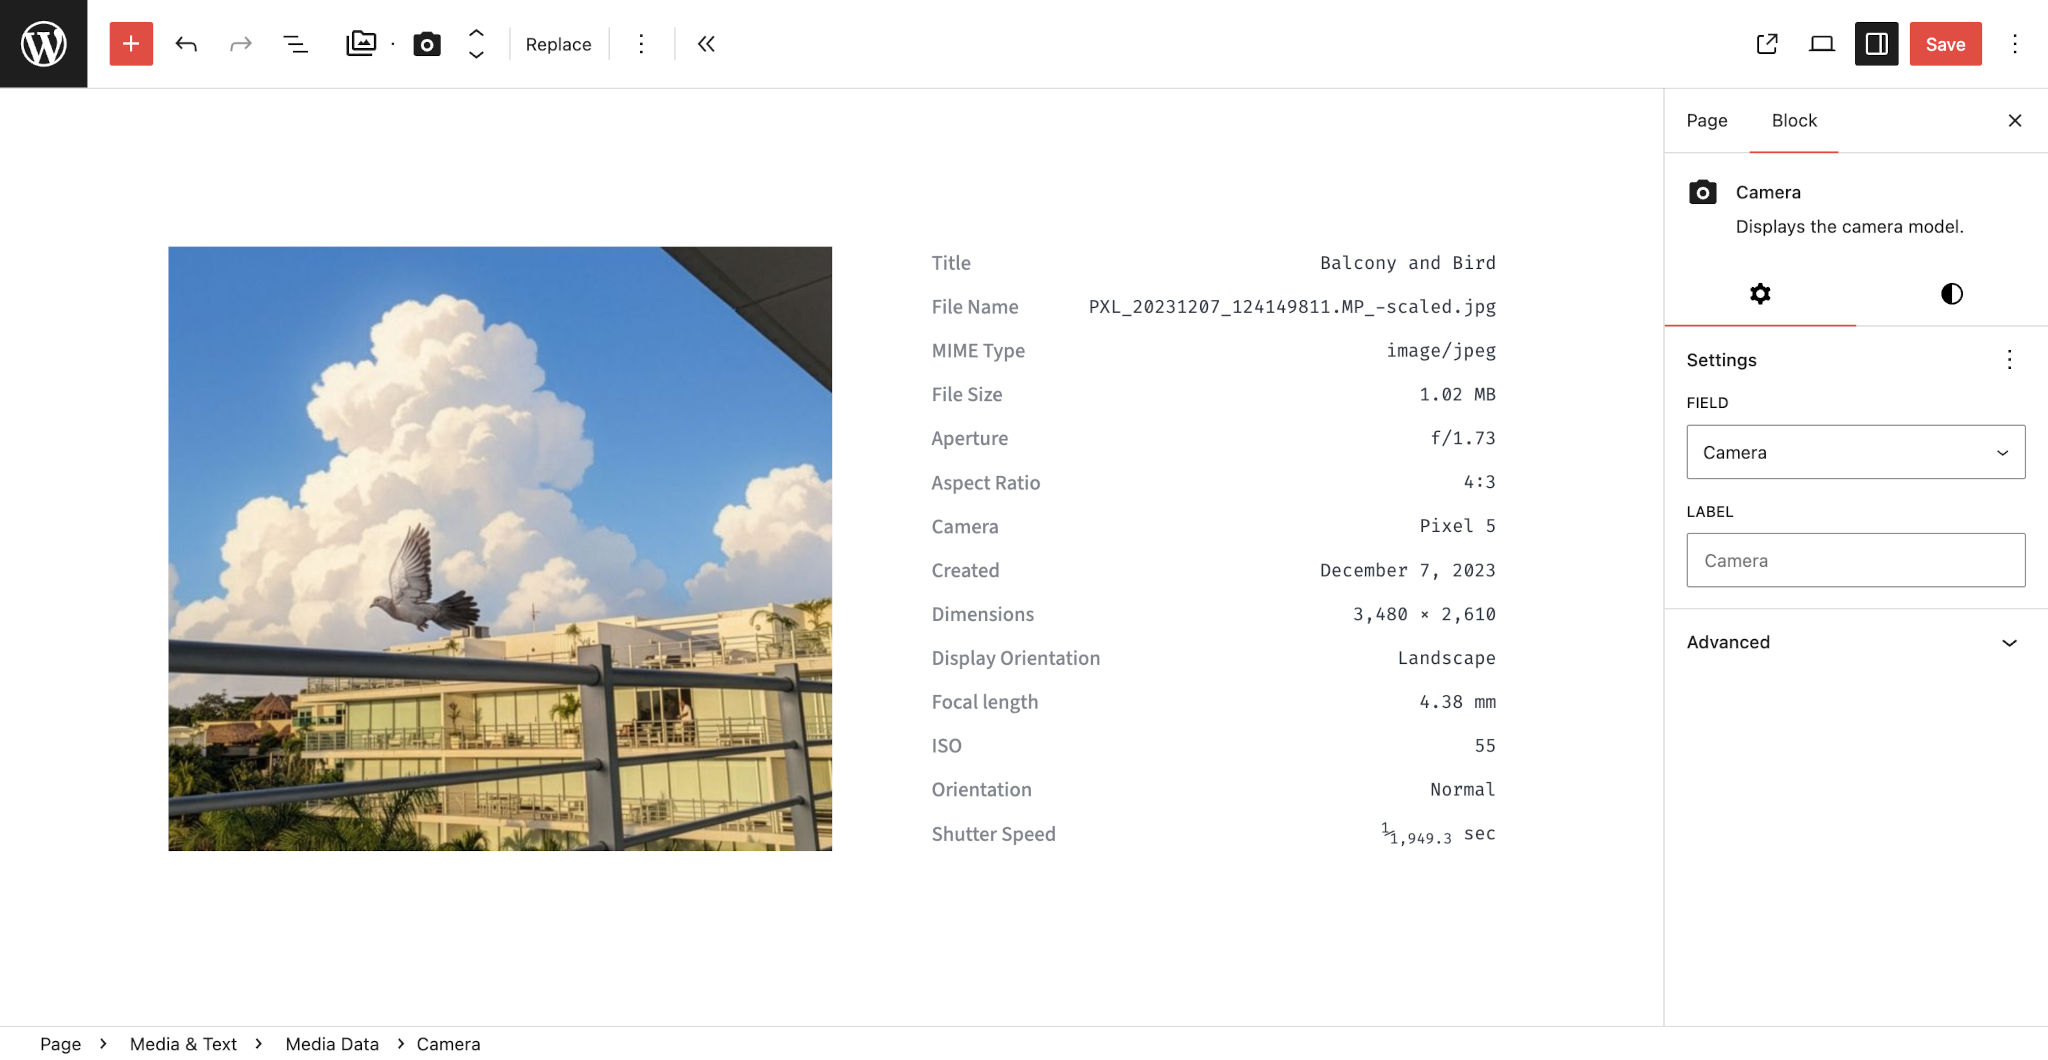
Task: Click the file name PXL_20231207_124149811.MP_-scaled.jpg
Action: [x=1292, y=307]
